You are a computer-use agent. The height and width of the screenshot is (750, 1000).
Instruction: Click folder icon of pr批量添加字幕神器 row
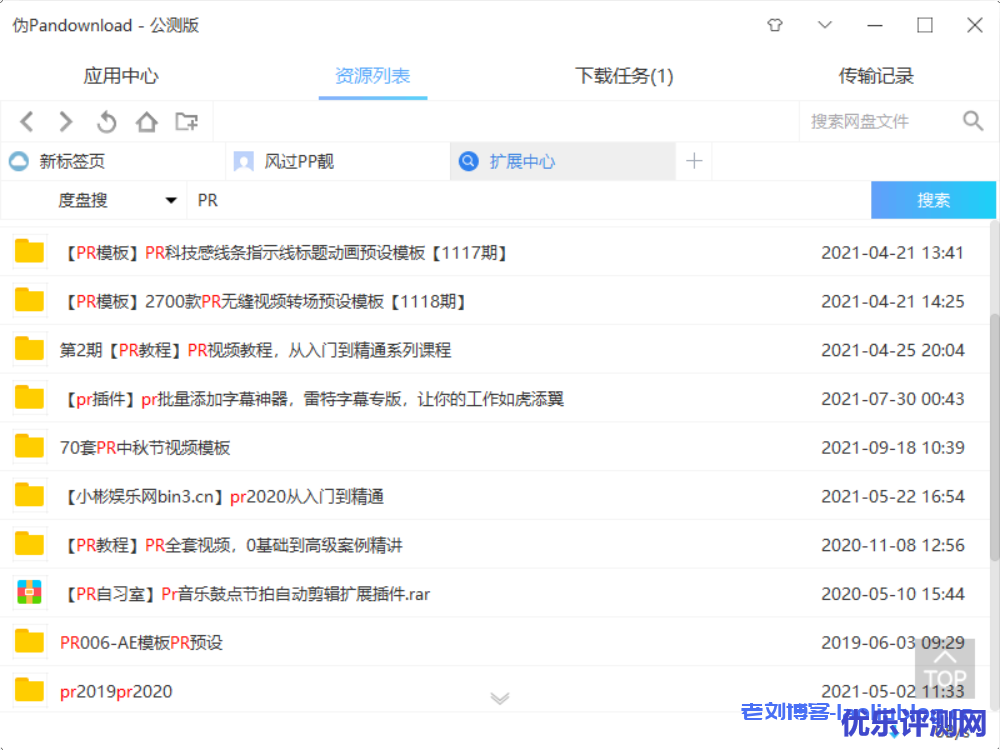[29, 398]
